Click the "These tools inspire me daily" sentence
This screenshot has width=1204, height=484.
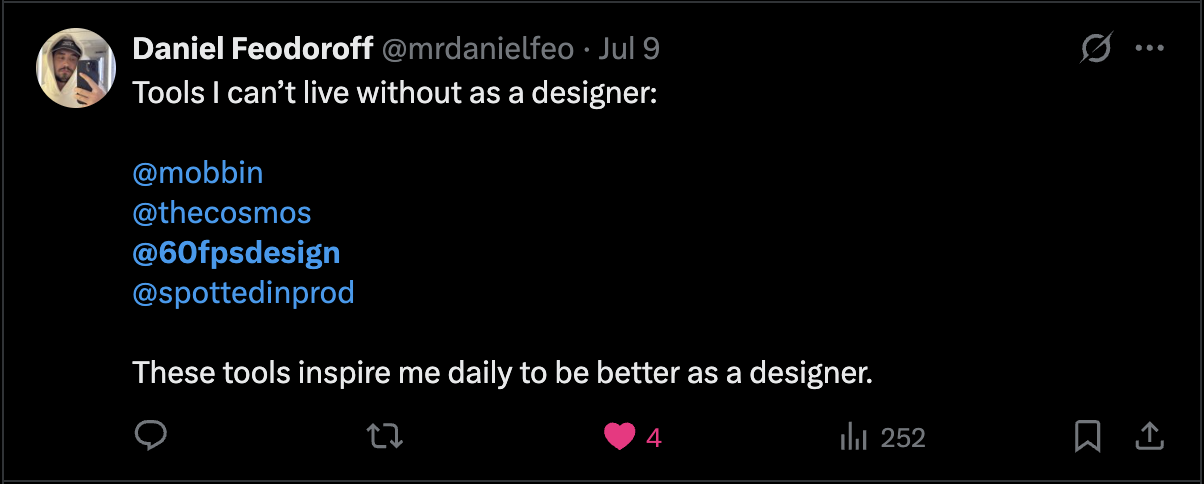point(503,374)
